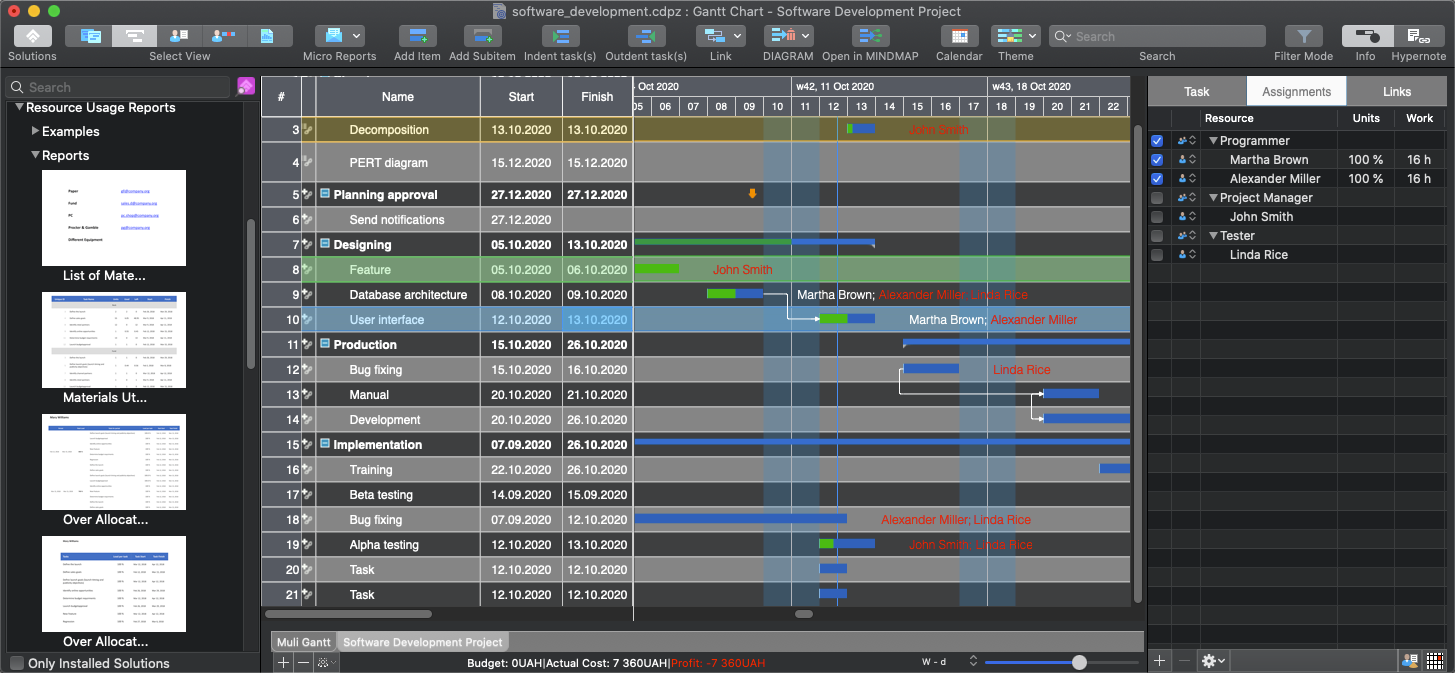
Task: Click the Add Subitem icon
Action: click(x=482, y=37)
